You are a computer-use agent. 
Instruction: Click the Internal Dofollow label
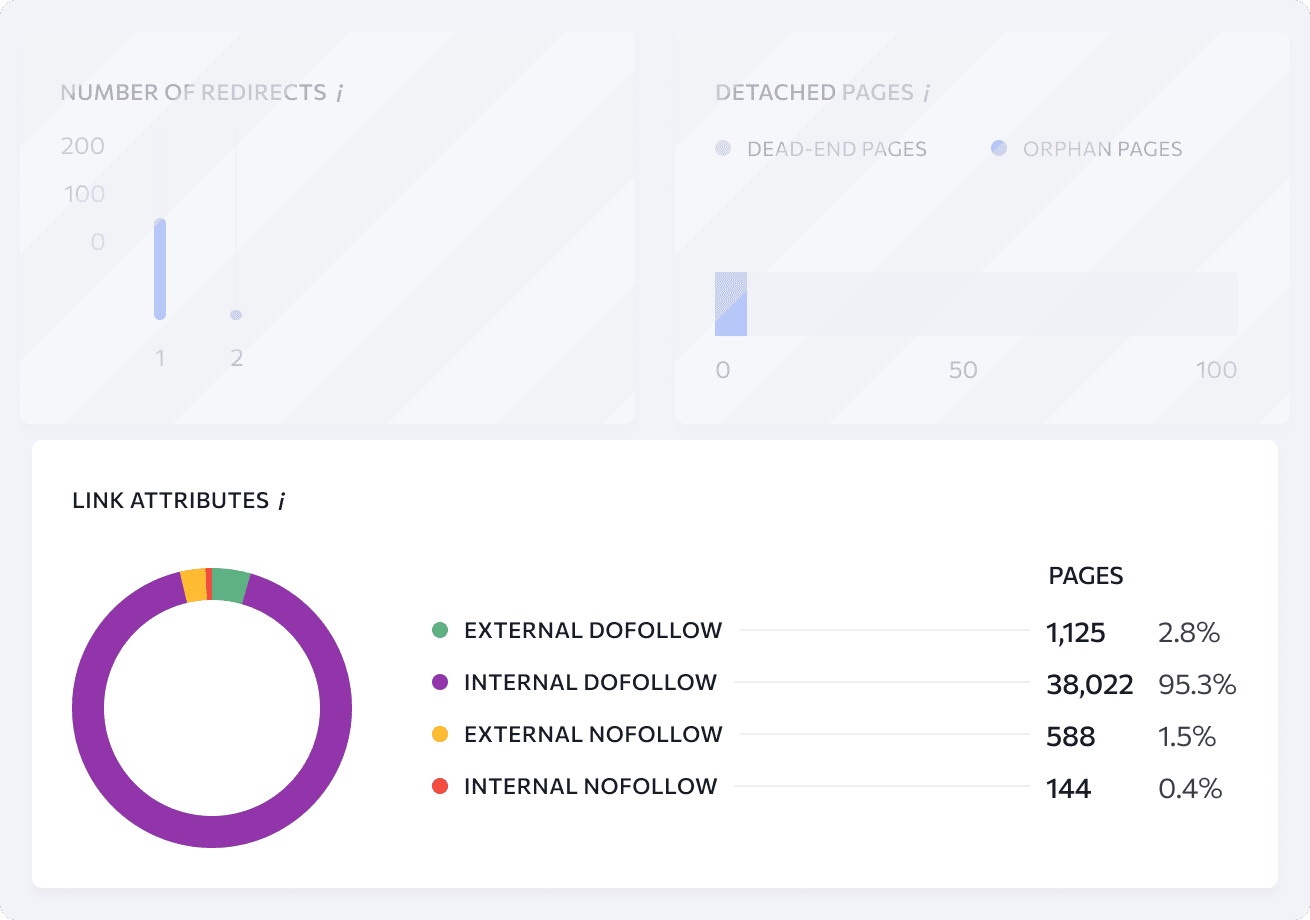tap(590, 683)
